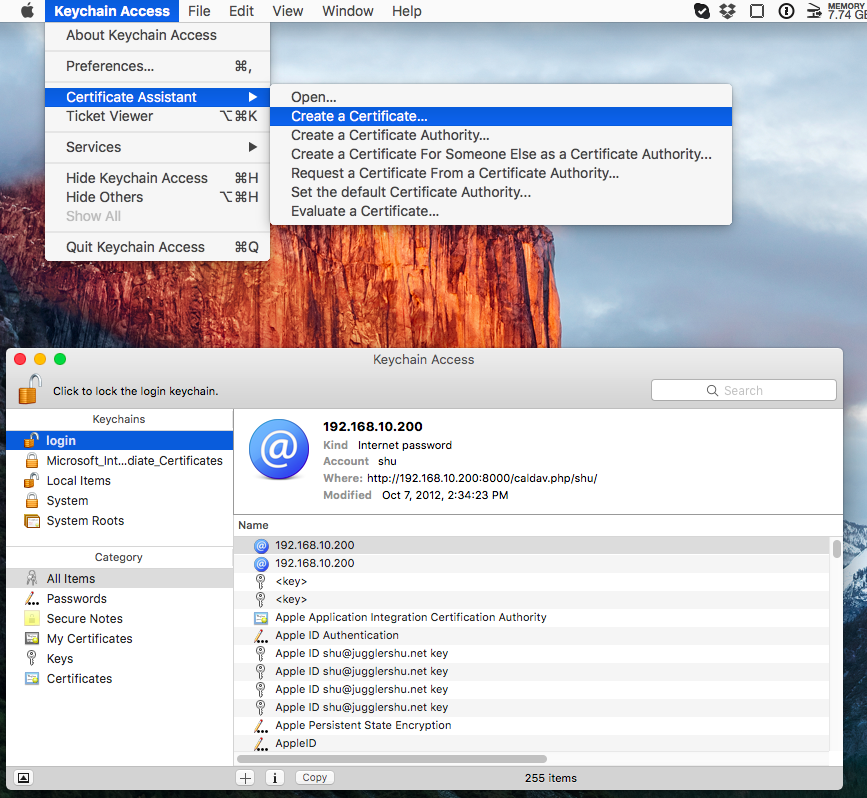
Task: Select the Local Items keychain
Action: click(119, 480)
